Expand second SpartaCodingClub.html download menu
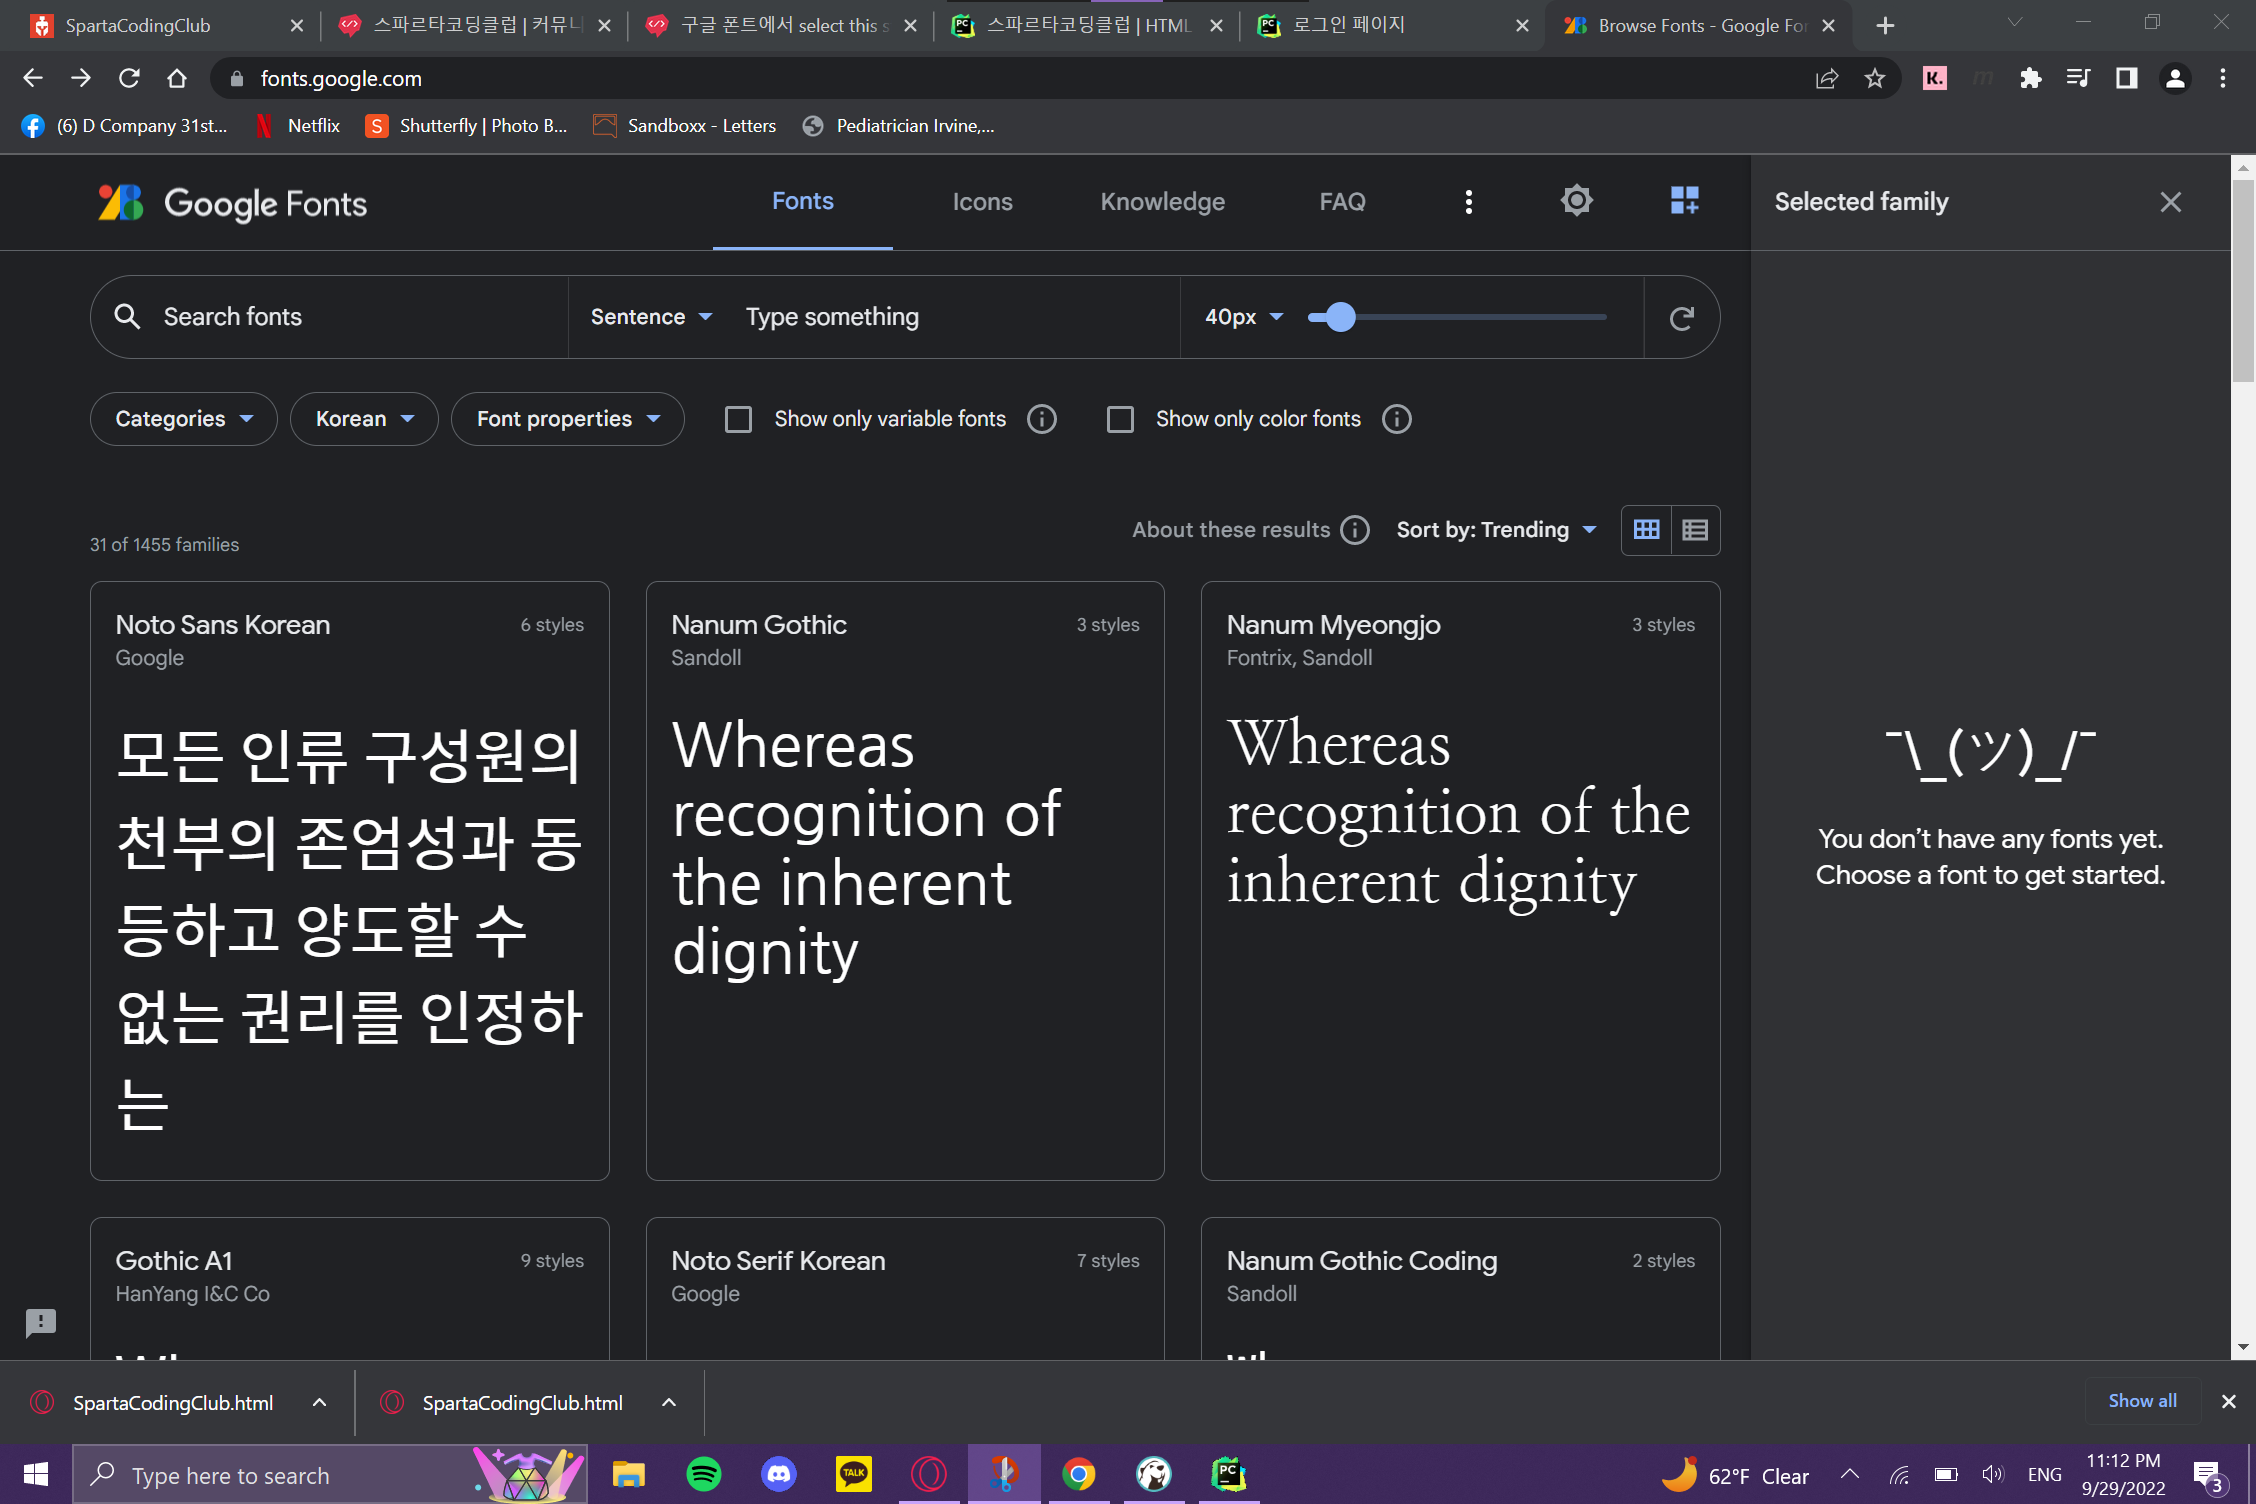The height and width of the screenshot is (1504, 2256). (669, 1402)
